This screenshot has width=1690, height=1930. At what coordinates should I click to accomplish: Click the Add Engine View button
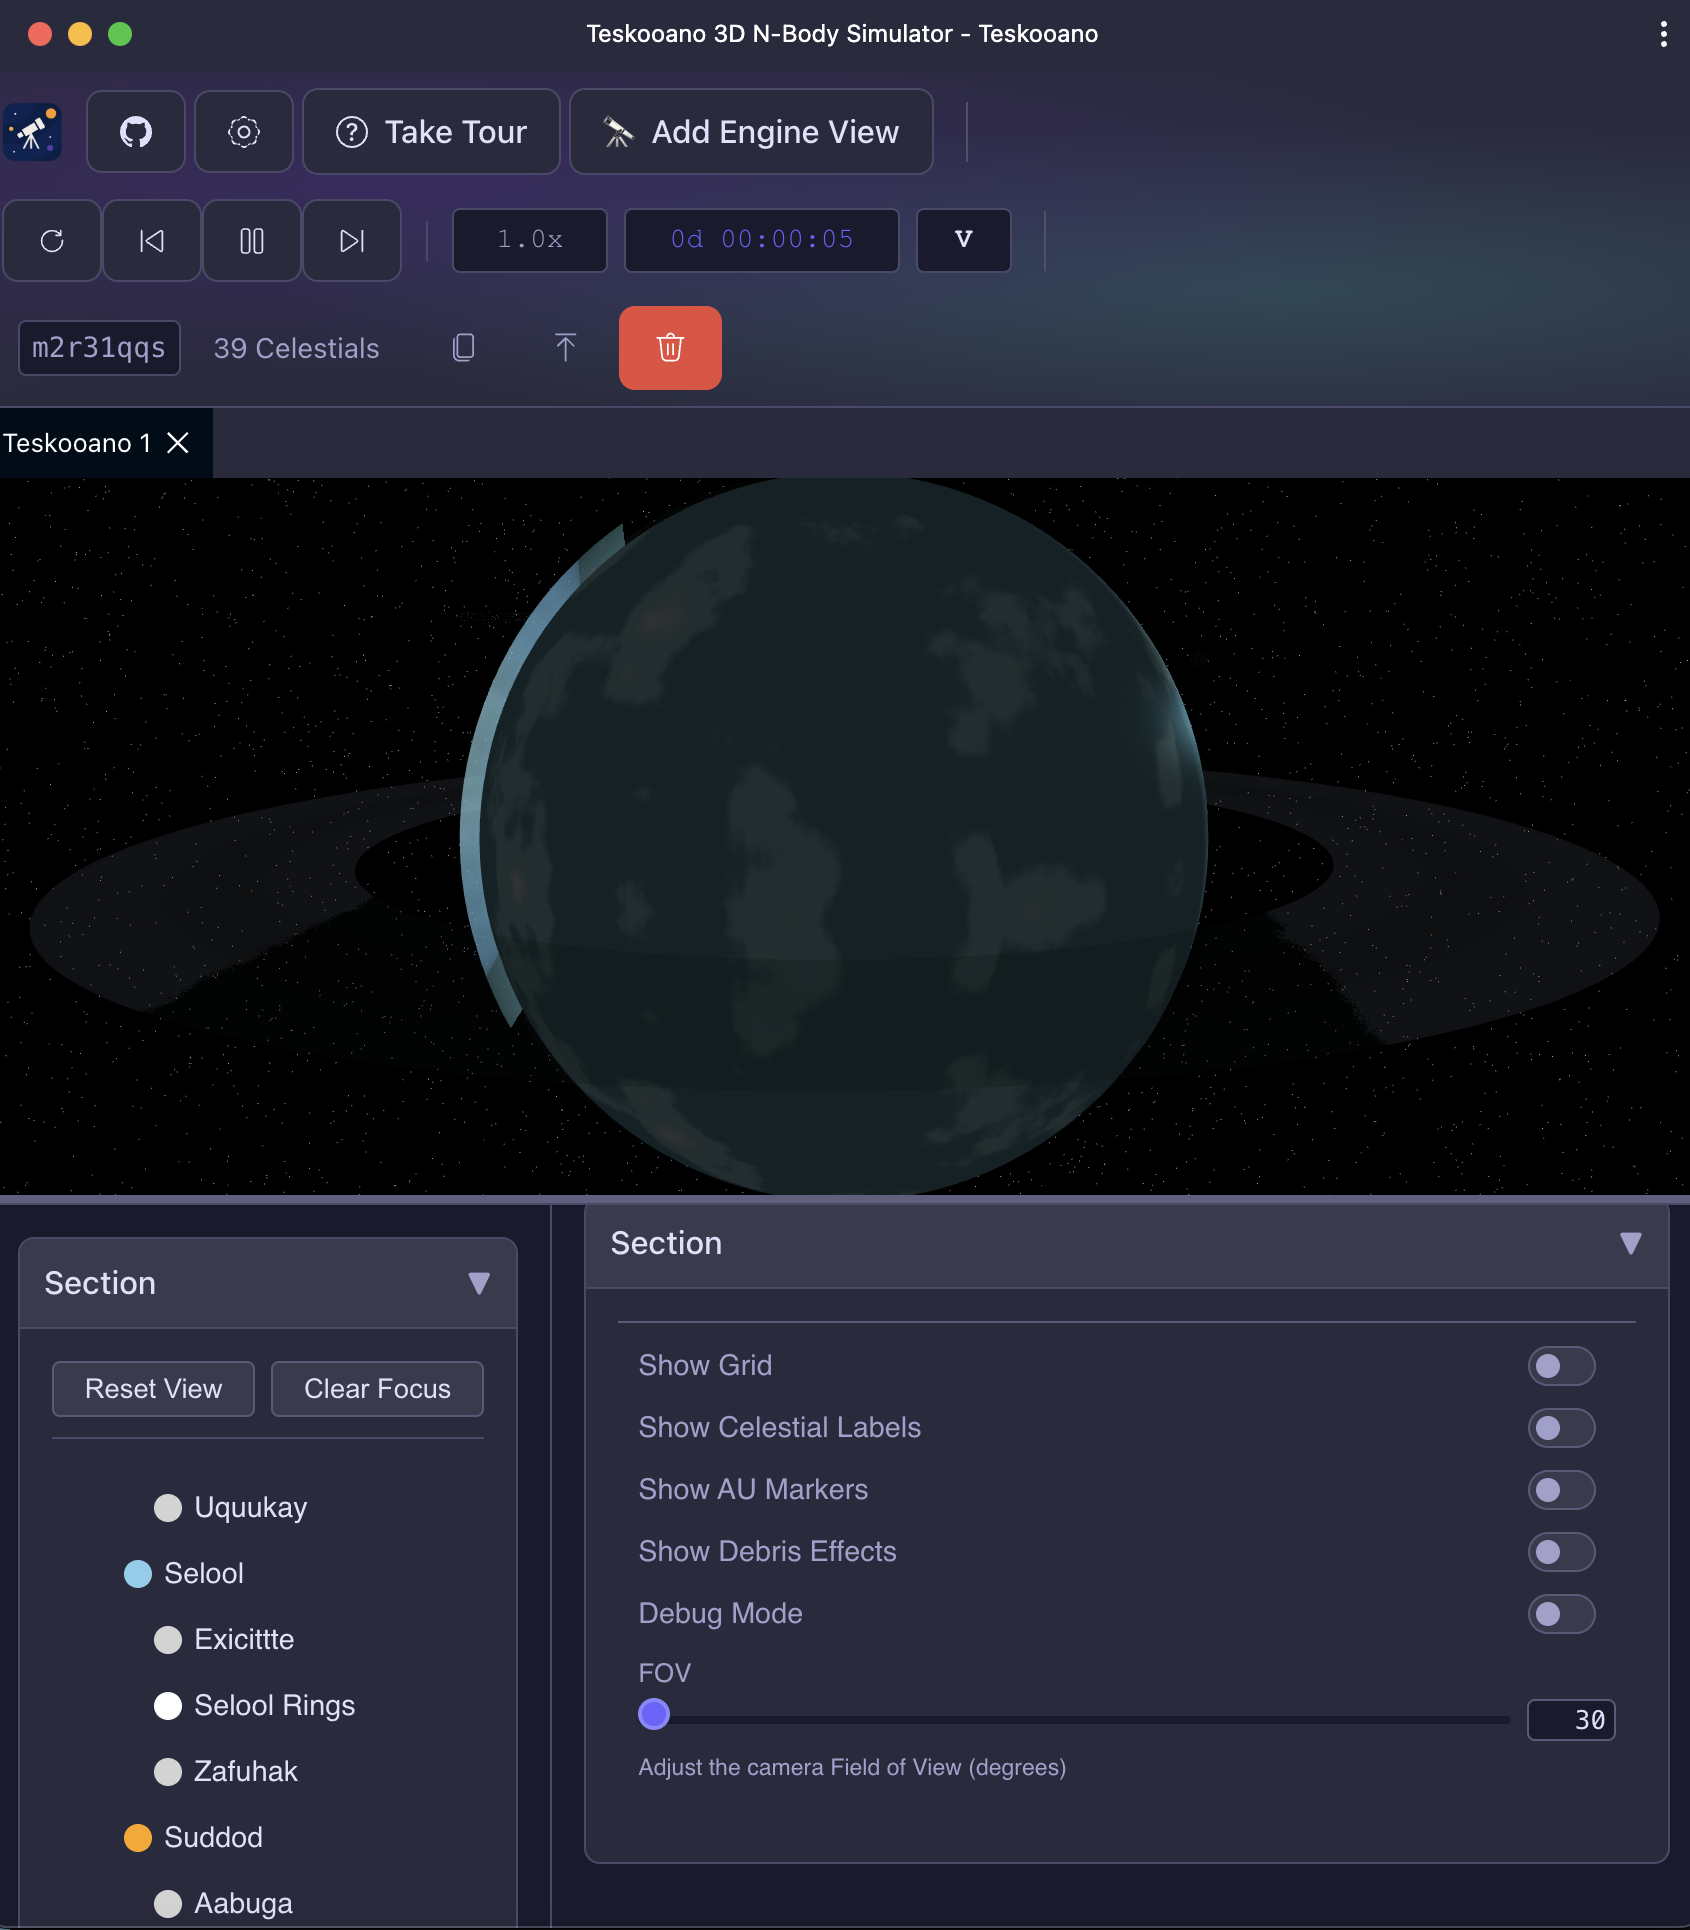pyautogui.click(x=751, y=132)
